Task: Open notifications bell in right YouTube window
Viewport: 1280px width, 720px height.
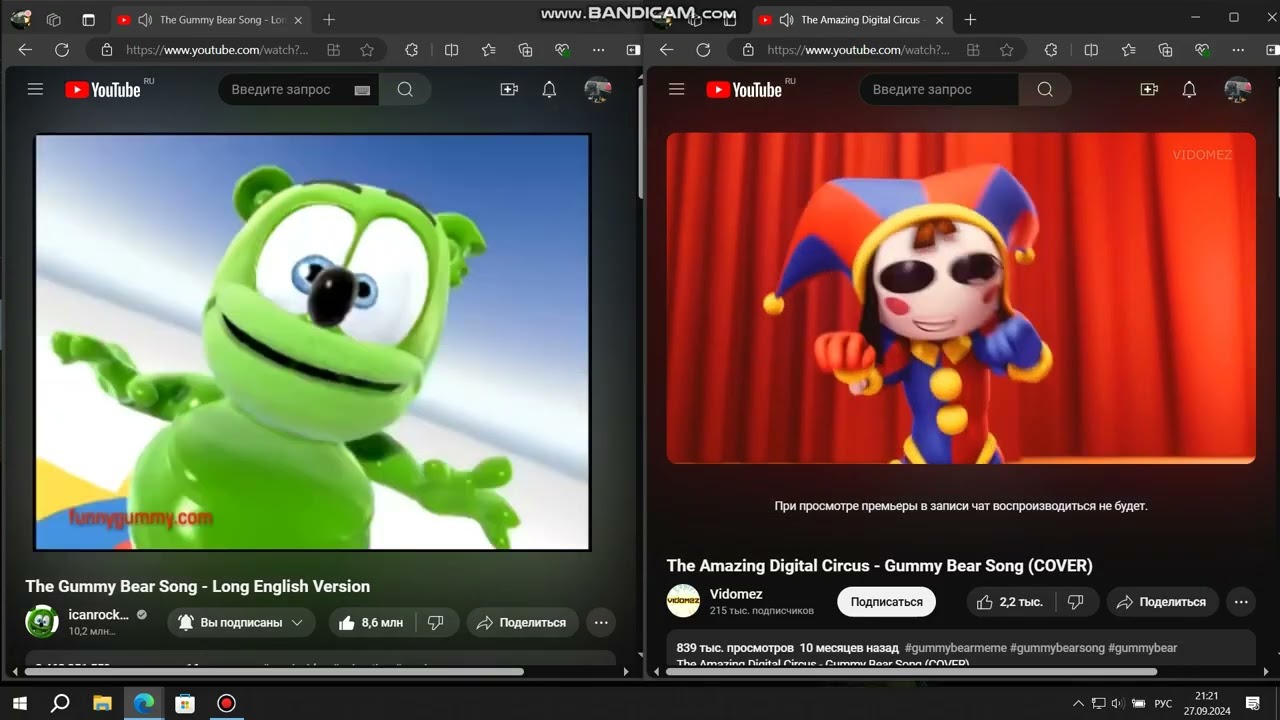Action: click(1189, 89)
